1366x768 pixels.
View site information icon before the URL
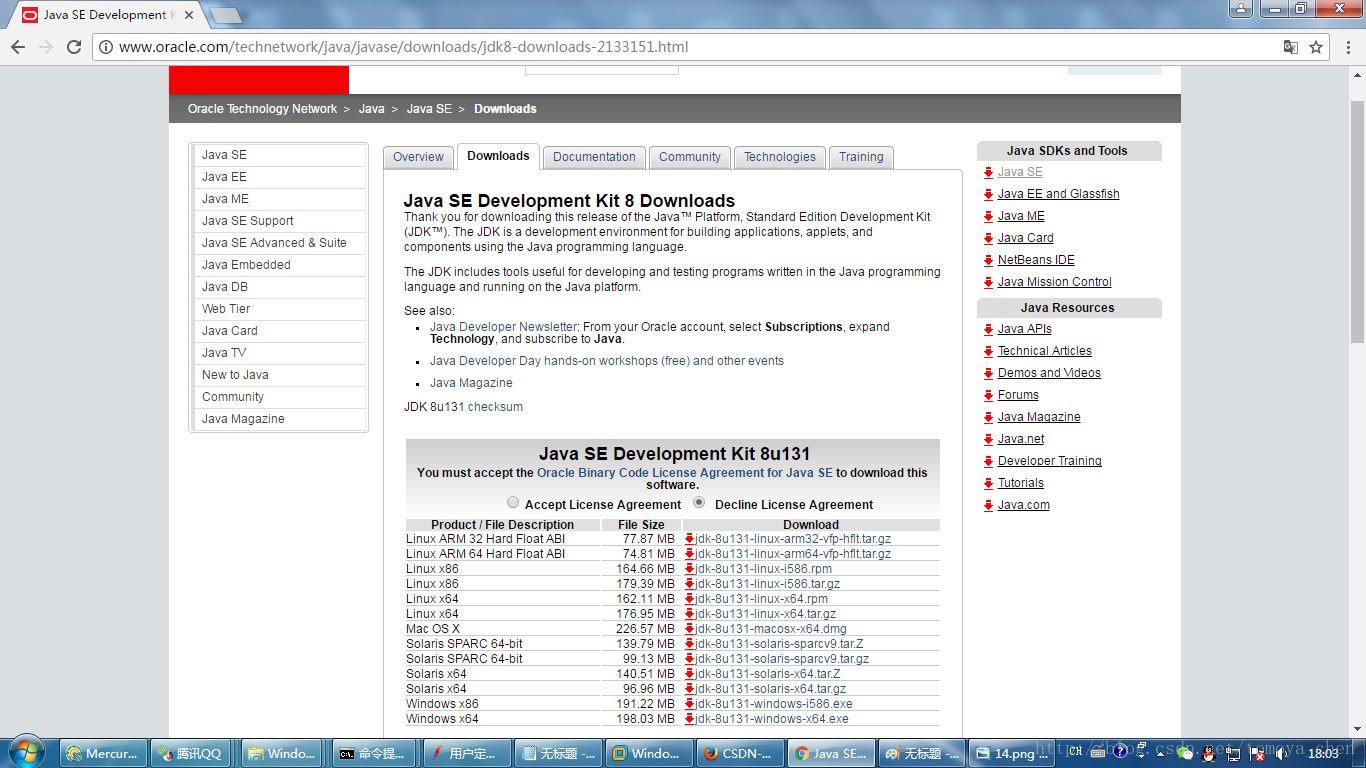(x=106, y=47)
